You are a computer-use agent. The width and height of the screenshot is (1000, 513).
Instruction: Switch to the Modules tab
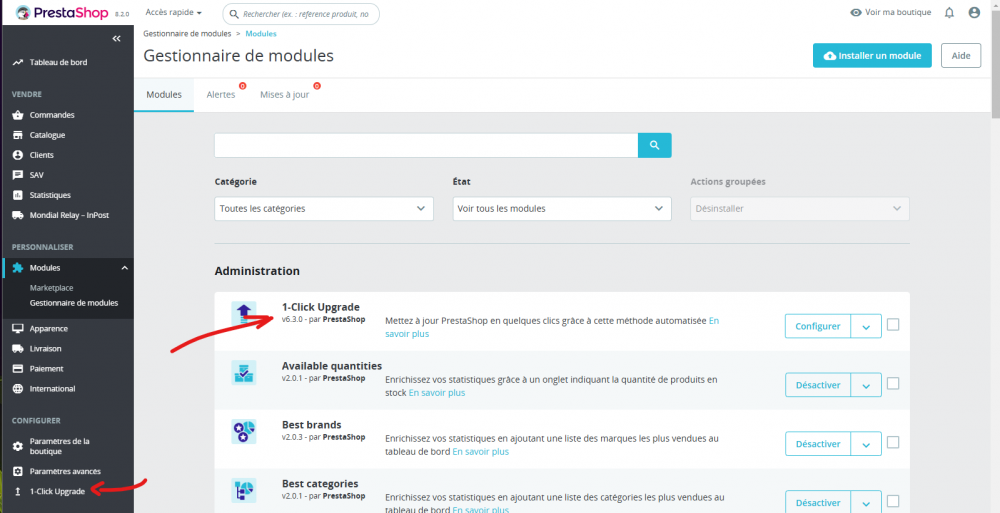pyautogui.click(x=164, y=94)
